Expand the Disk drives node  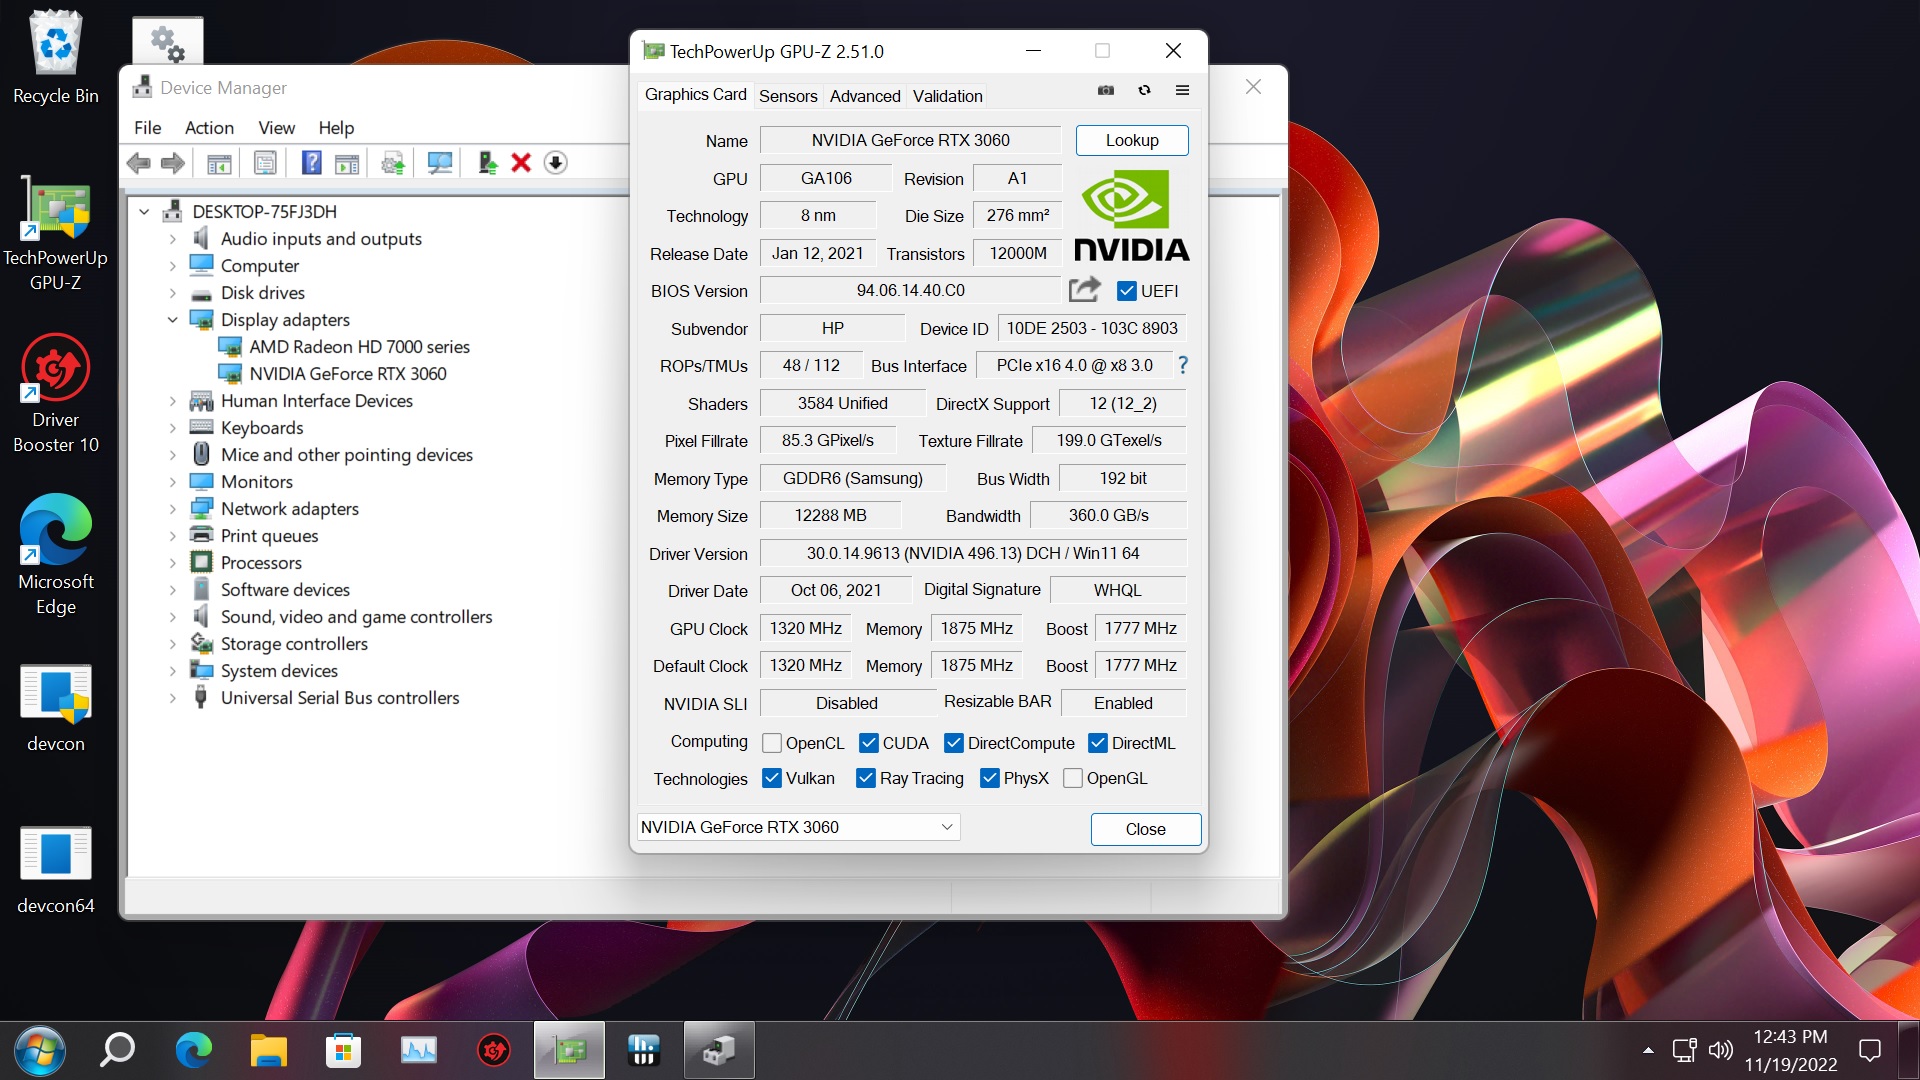coord(172,293)
